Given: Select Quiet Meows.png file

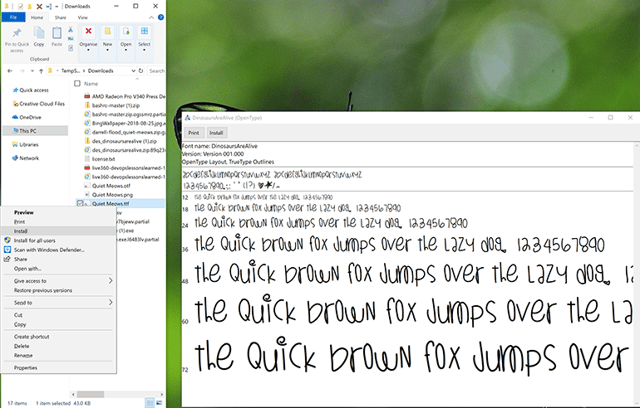Looking at the screenshot, I should pyautogui.click(x=112, y=195).
